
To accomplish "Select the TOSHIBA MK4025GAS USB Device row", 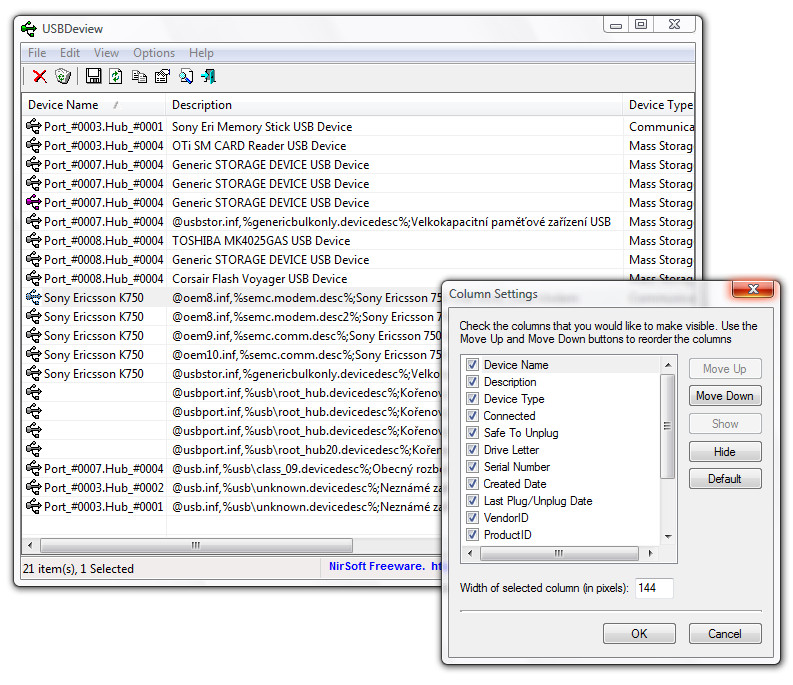I will pyautogui.click(x=358, y=240).
